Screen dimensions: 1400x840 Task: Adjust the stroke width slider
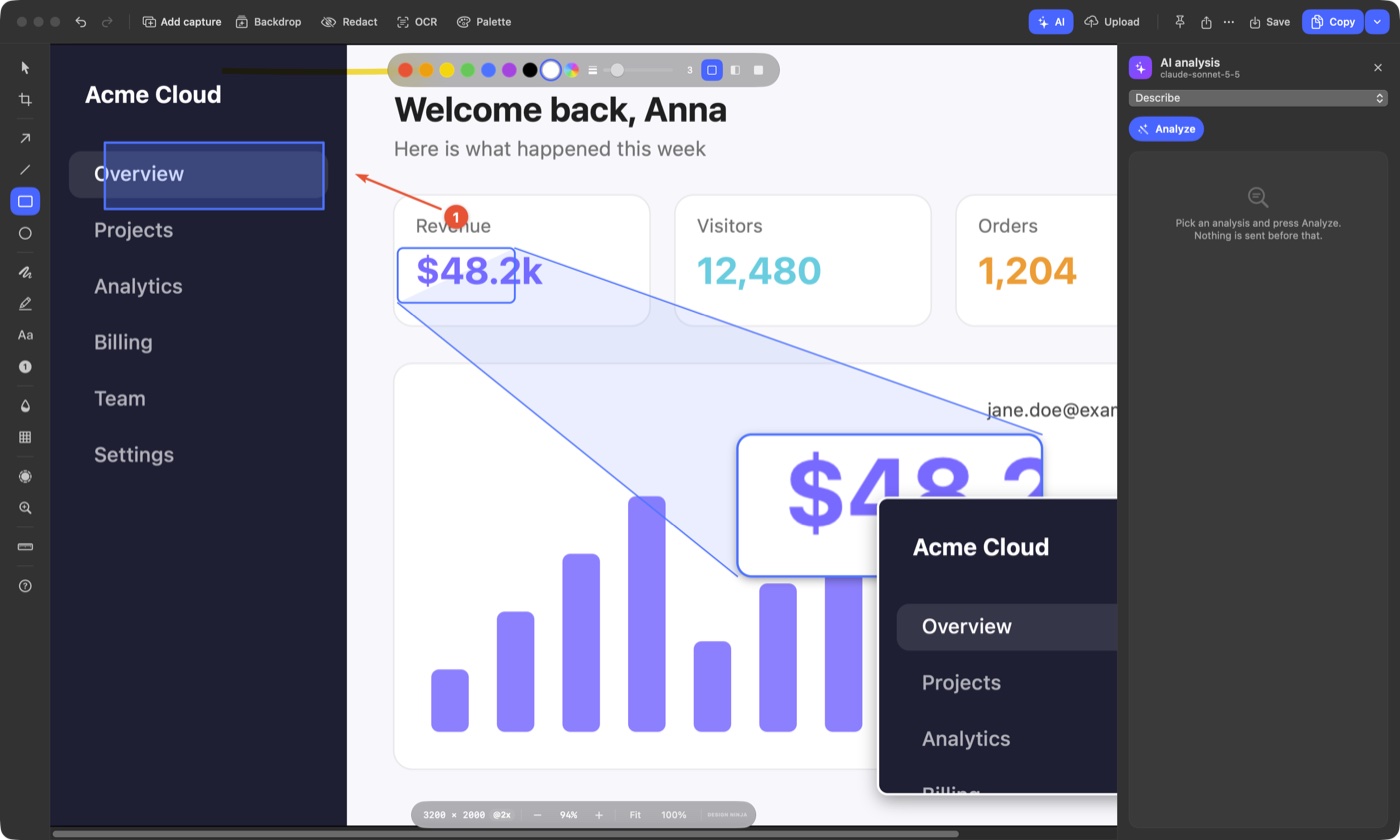pyautogui.click(x=638, y=70)
